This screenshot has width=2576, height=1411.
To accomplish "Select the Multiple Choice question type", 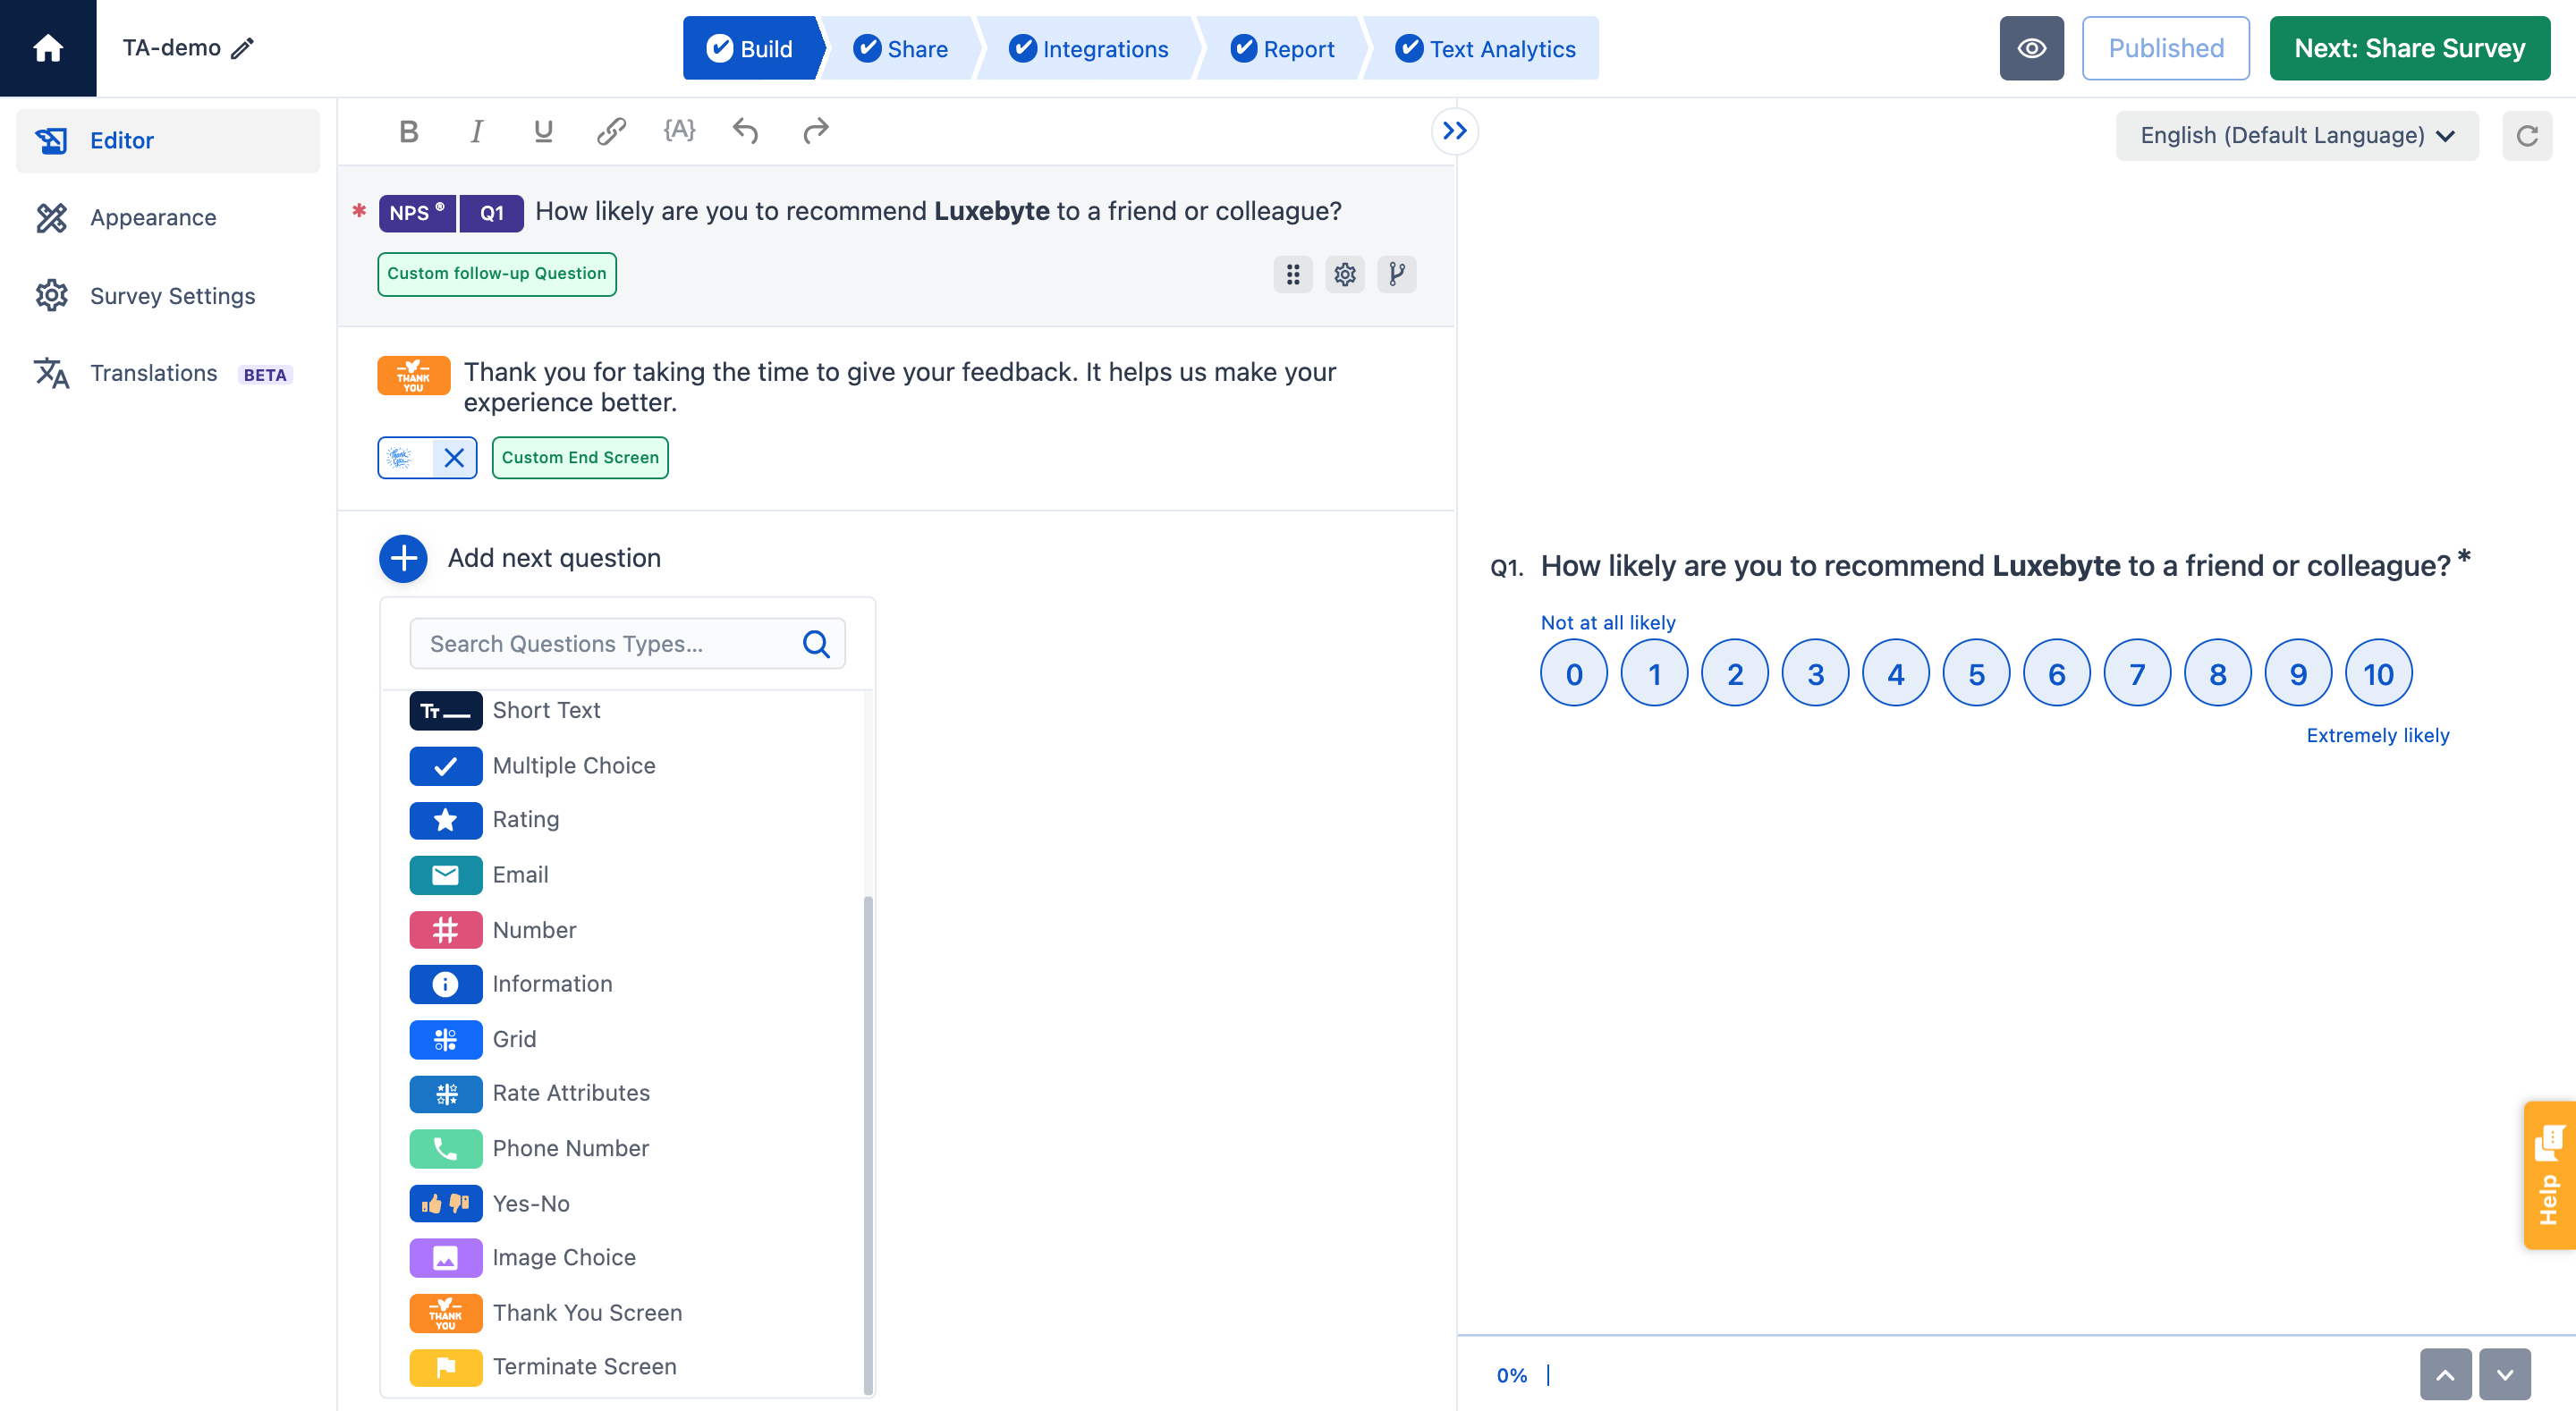I will coord(573,765).
